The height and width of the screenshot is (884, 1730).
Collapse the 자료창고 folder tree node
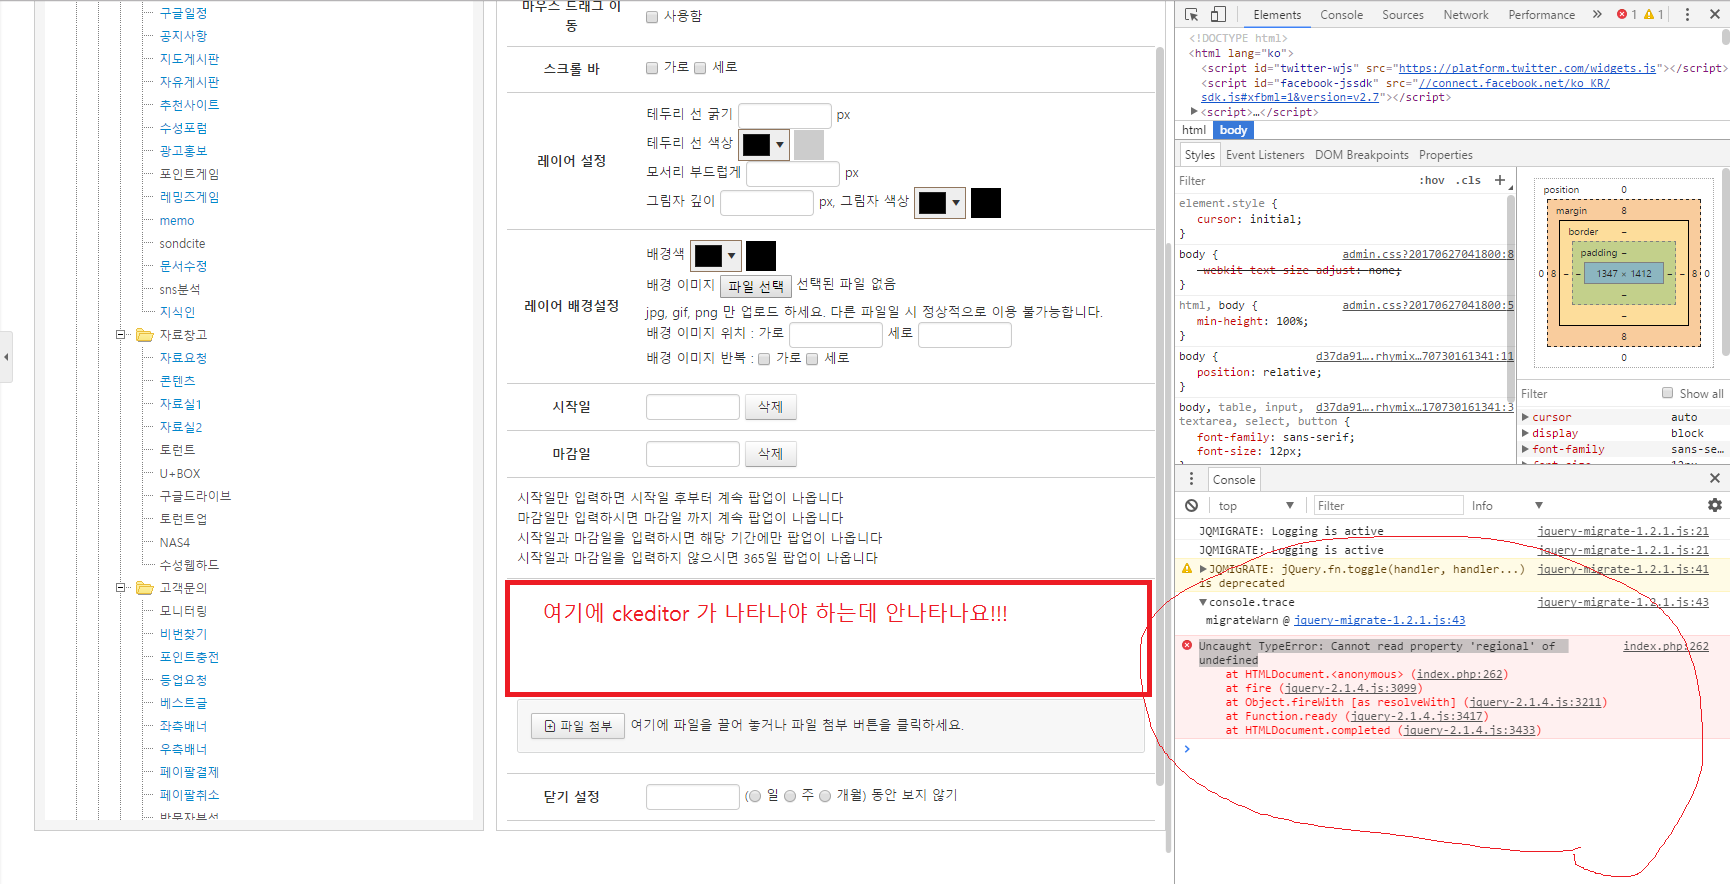pos(120,335)
